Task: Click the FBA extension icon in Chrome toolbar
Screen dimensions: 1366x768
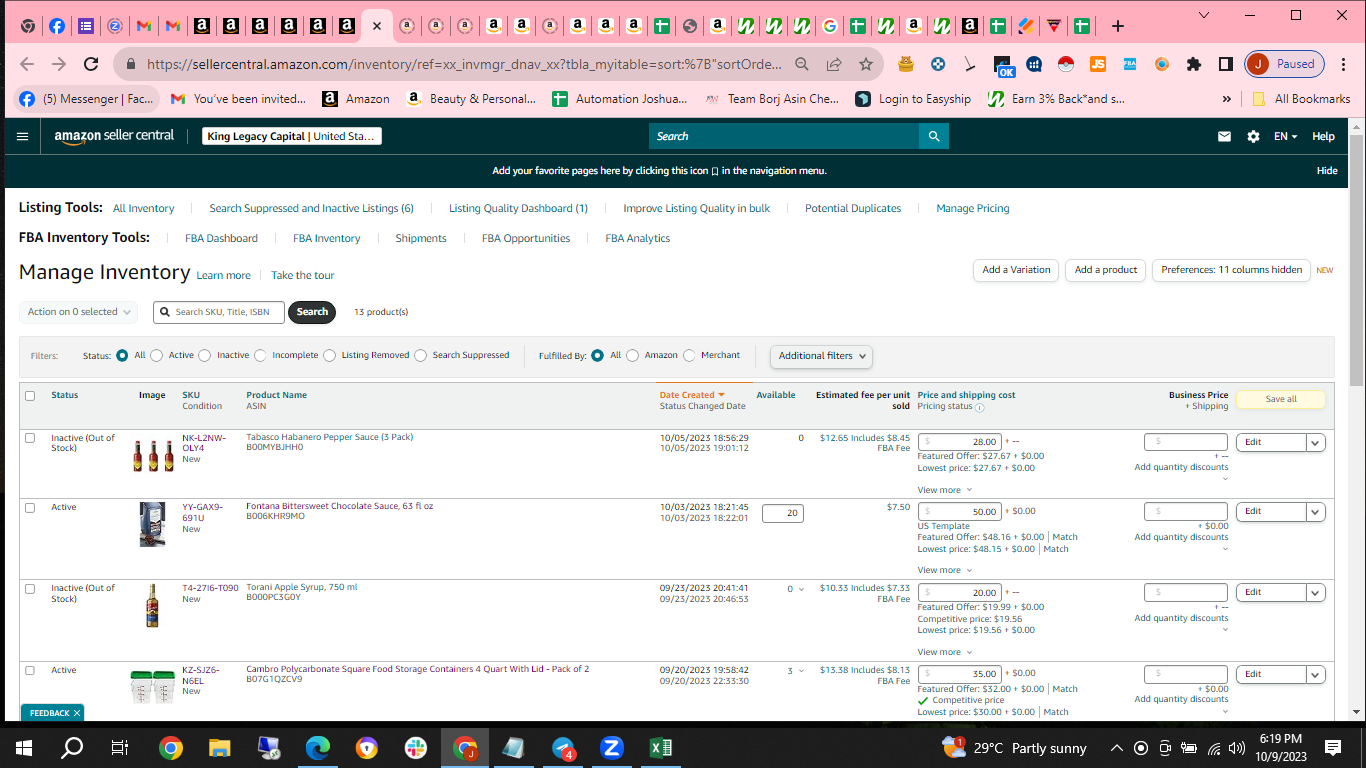Action: point(1129,64)
